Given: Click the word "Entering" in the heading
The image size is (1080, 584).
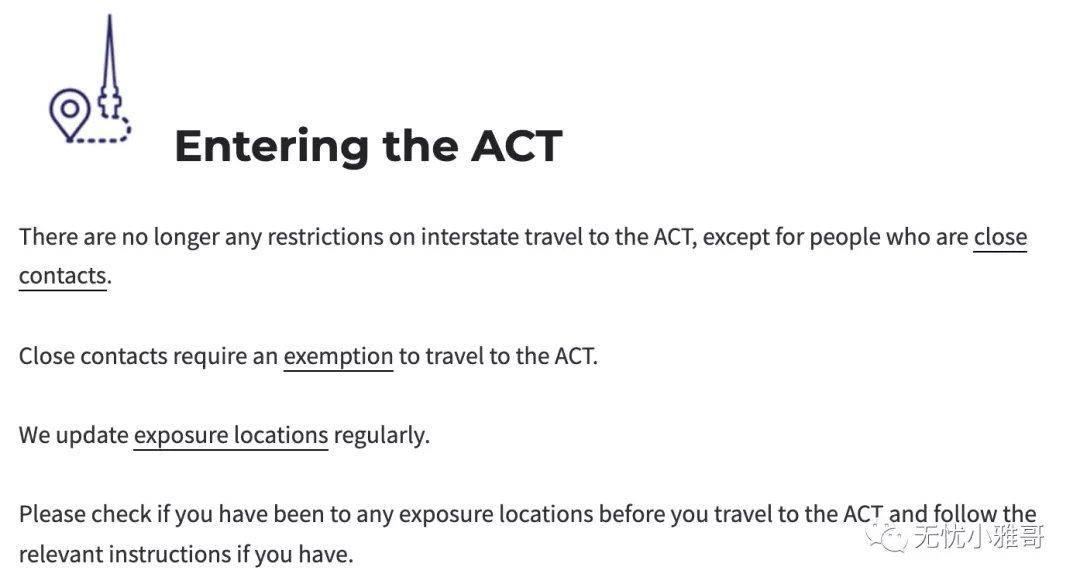Looking at the screenshot, I should coord(272,146).
